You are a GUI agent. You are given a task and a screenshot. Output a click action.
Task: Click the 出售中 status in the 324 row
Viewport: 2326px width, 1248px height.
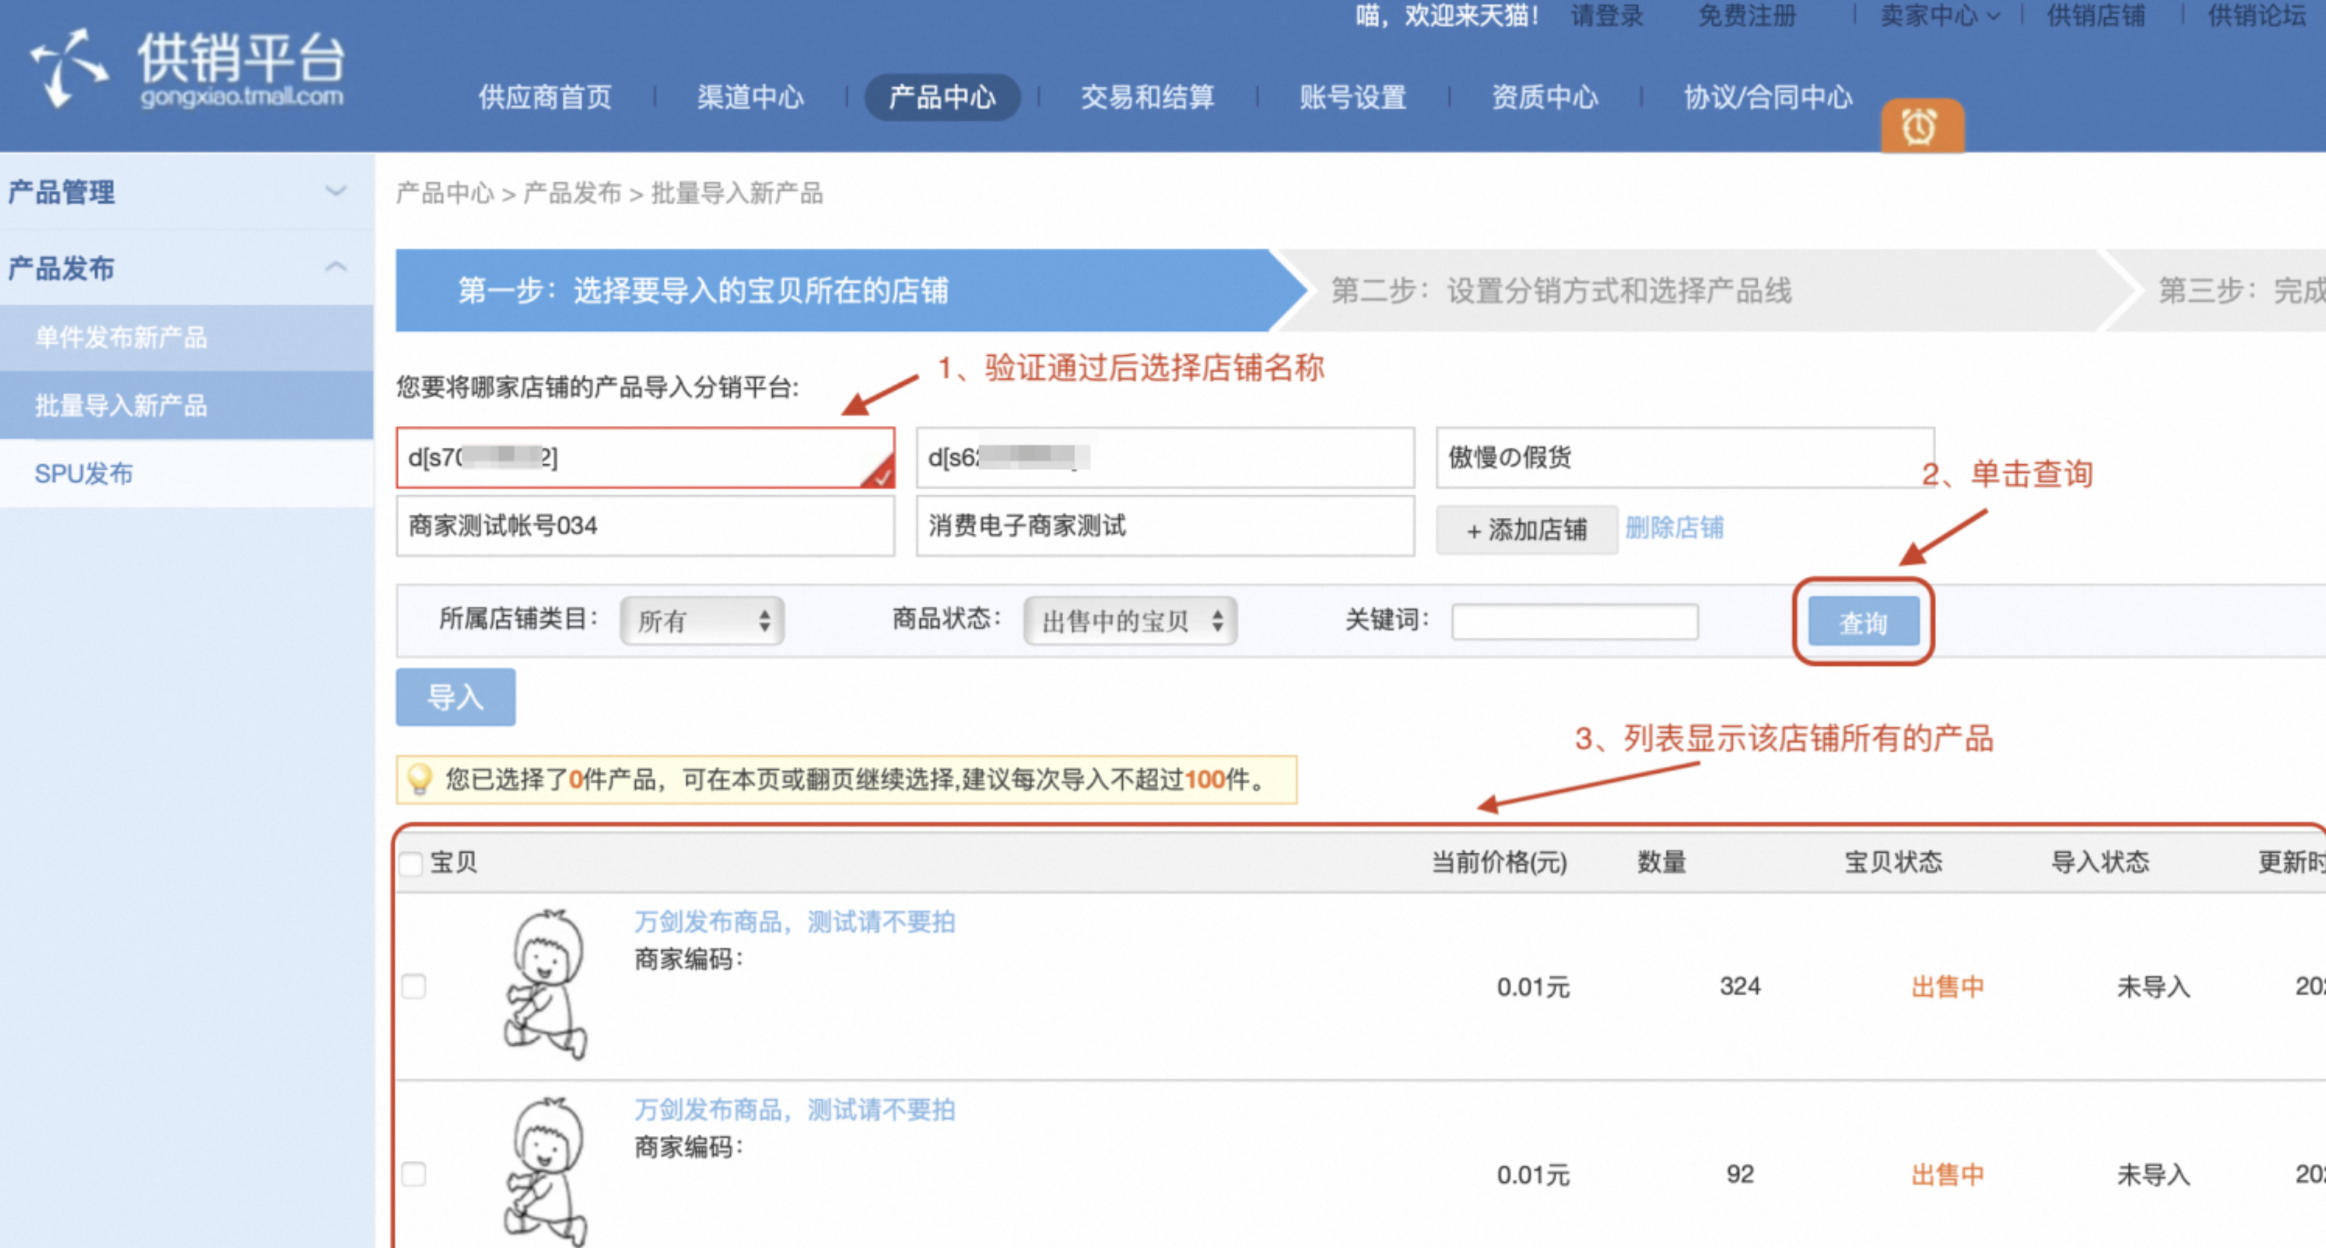pyautogui.click(x=1947, y=987)
